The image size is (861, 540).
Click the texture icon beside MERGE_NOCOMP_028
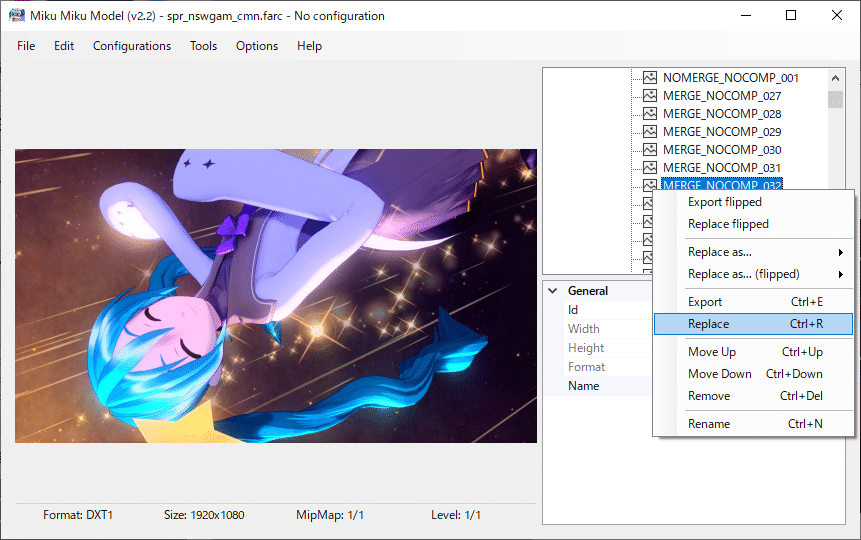[650, 114]
